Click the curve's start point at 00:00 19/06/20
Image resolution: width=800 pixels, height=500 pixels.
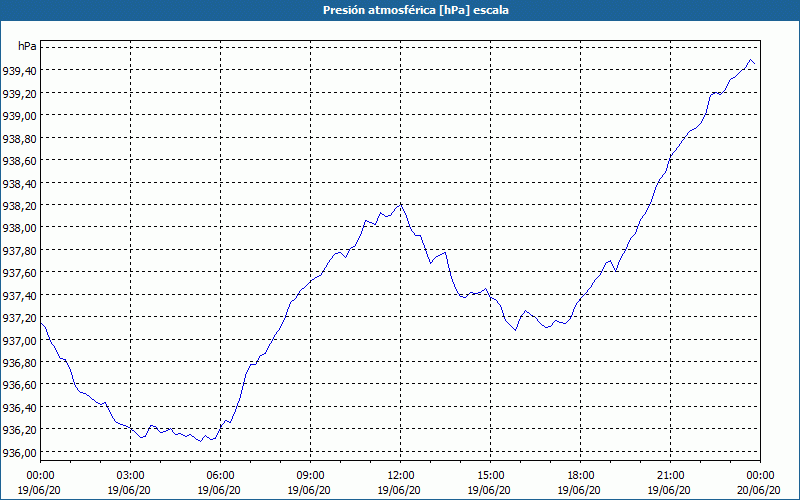41,323
